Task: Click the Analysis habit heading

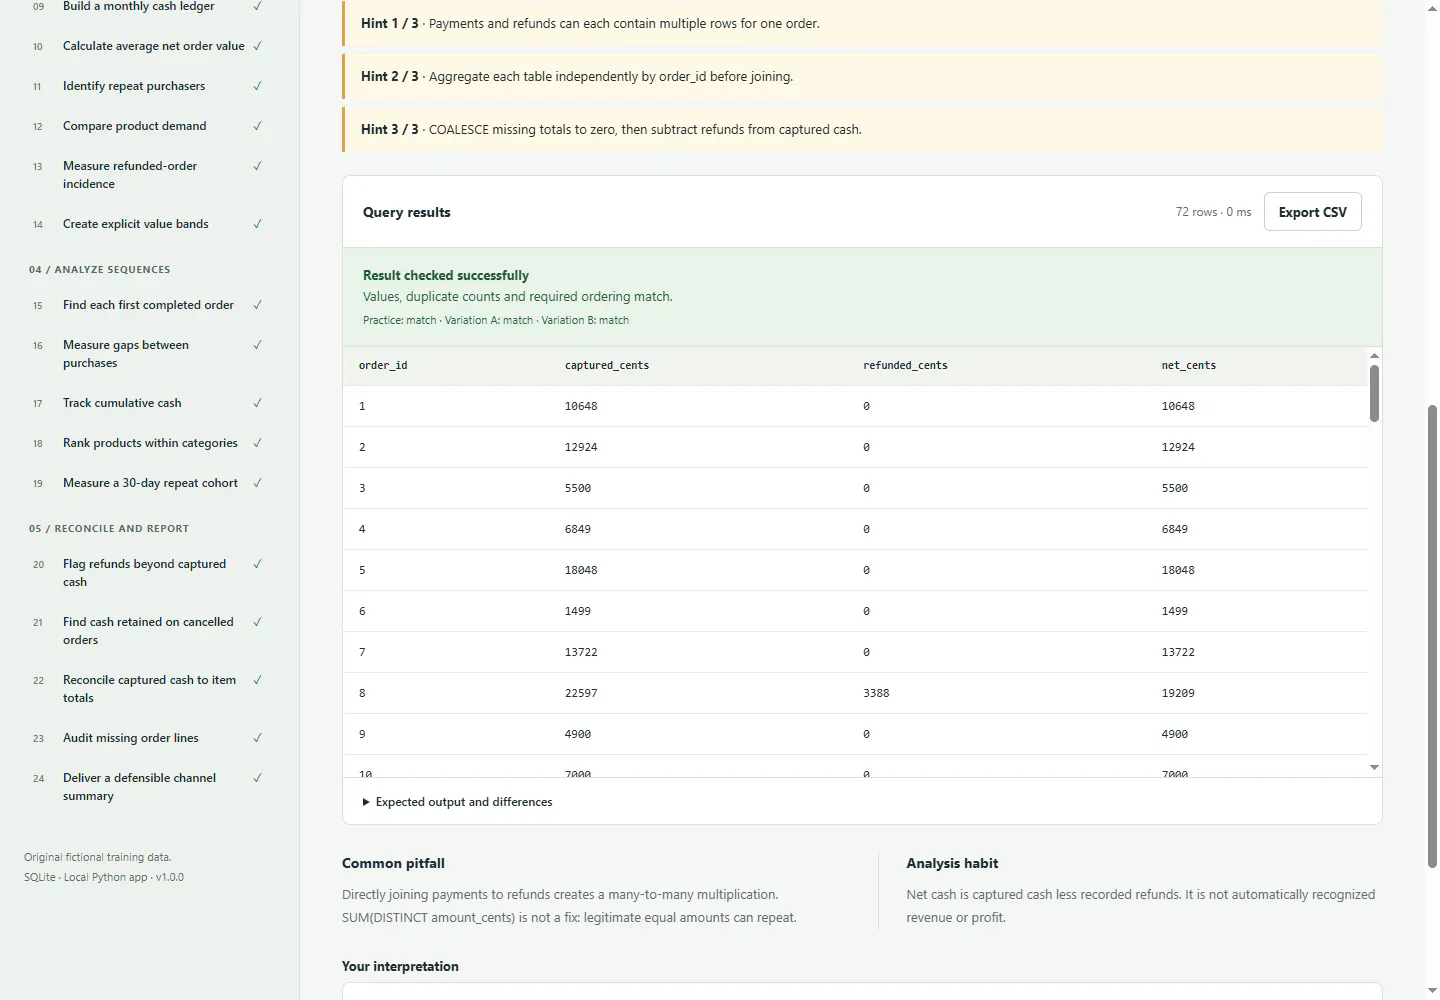Action: pos(952,863)
